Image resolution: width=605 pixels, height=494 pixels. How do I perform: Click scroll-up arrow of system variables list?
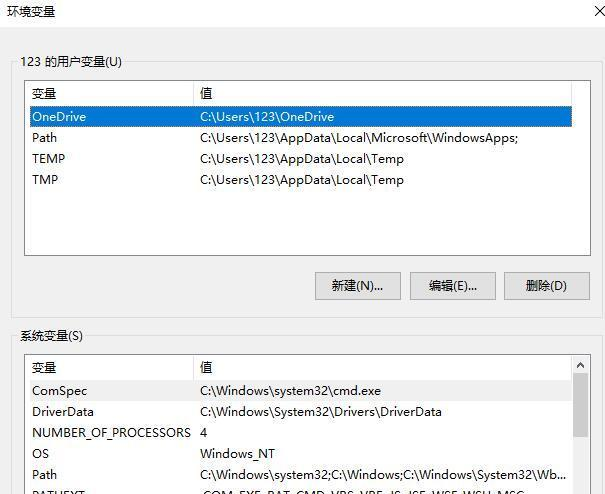(x=580, y=366)
